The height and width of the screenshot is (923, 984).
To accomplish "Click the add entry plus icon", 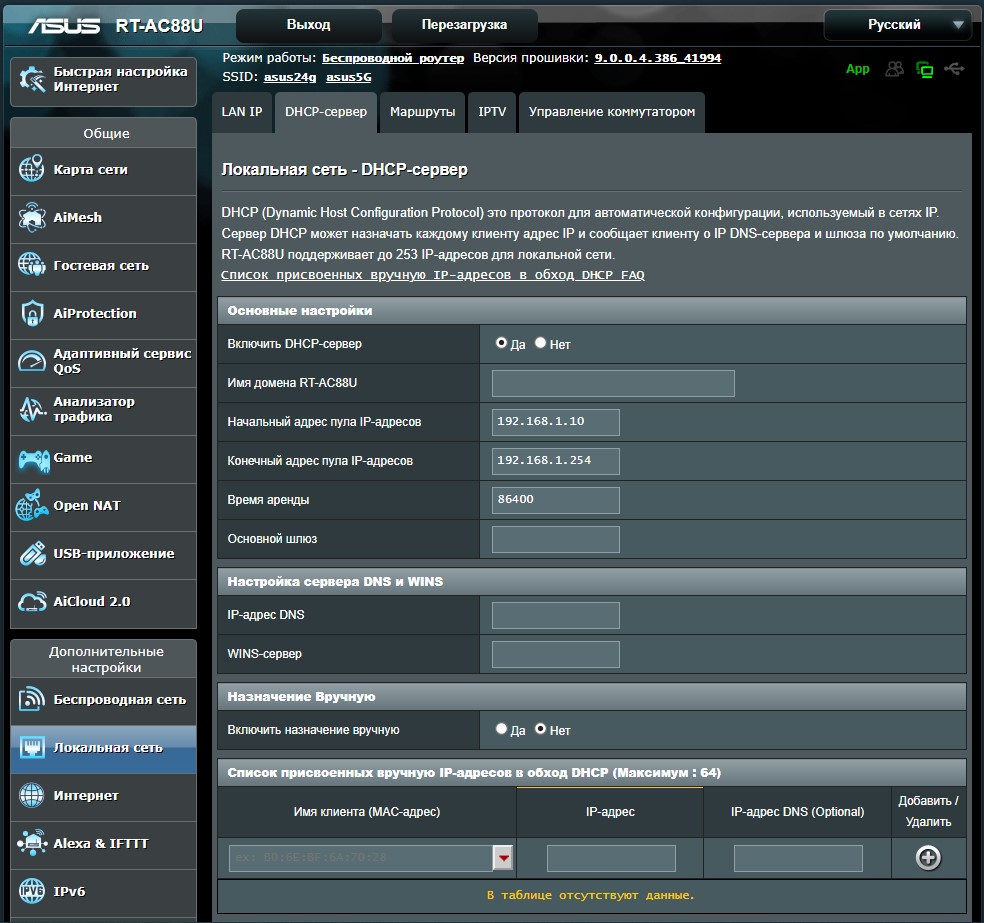I will coord(928,858).
